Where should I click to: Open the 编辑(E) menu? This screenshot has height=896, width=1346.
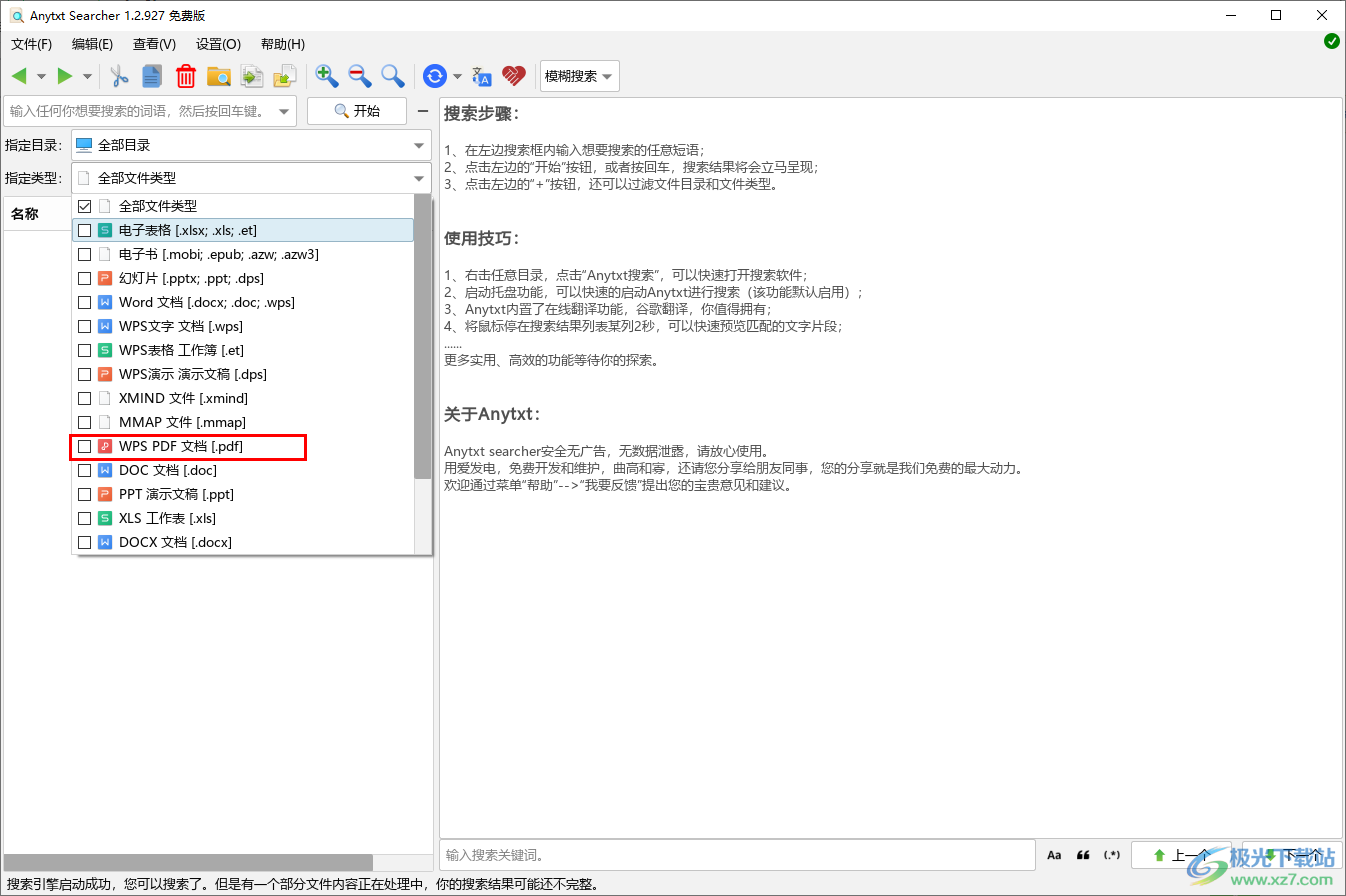point(93,44)
